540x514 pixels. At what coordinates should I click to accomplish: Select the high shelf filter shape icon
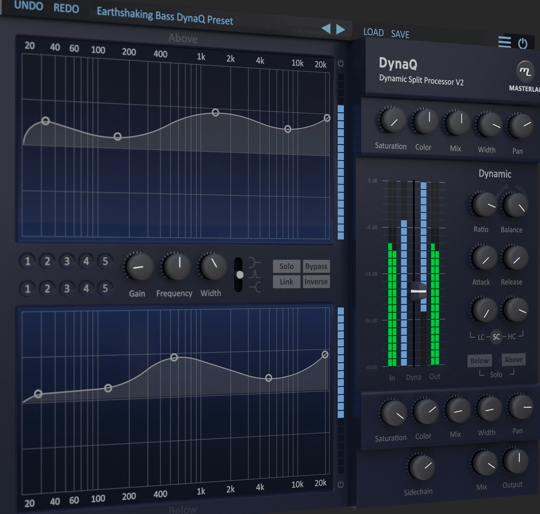[254, 286]
